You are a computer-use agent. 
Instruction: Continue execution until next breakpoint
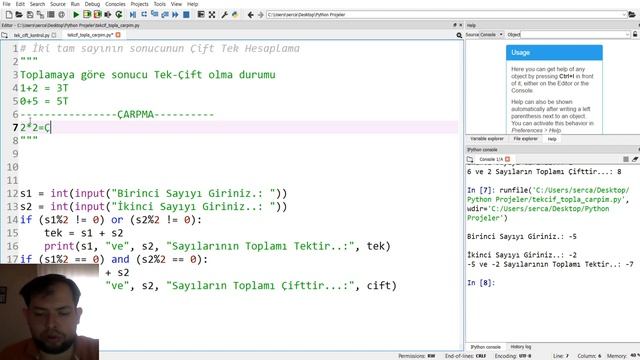(176, 15)
